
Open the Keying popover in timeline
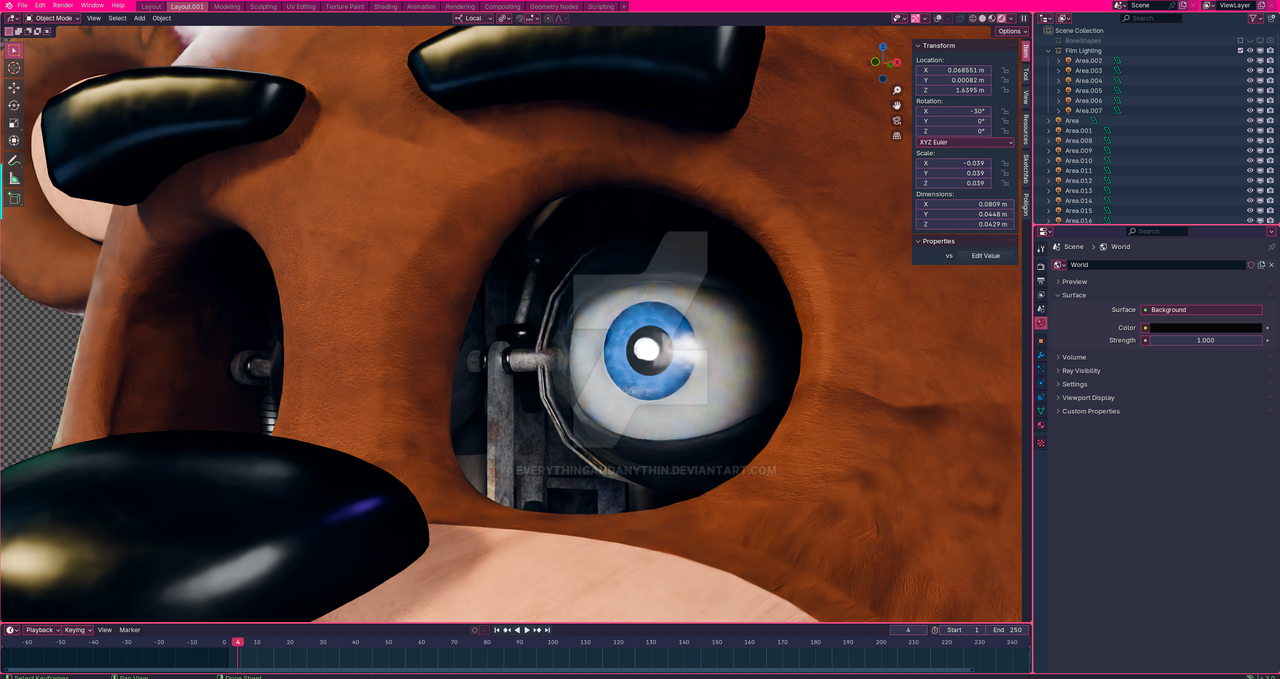[77, 630]
